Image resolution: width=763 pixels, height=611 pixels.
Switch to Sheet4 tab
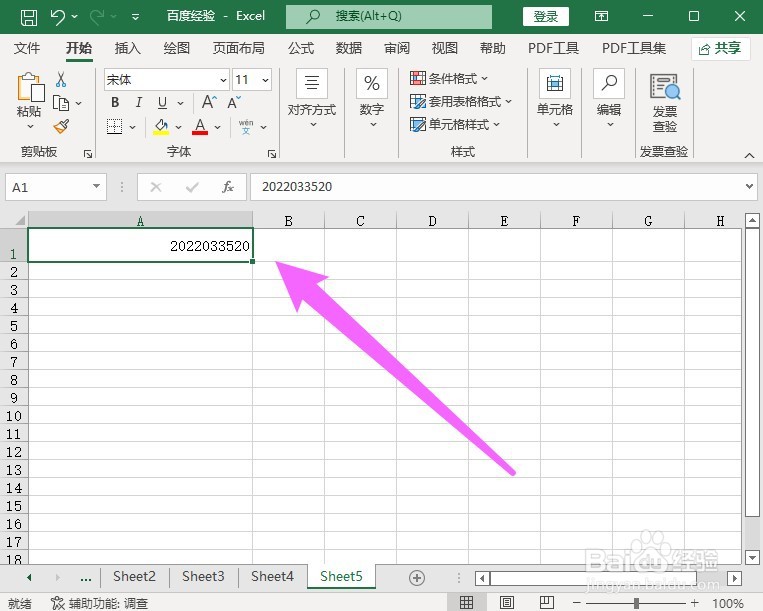pyautogui.click(x=272, y=576)
